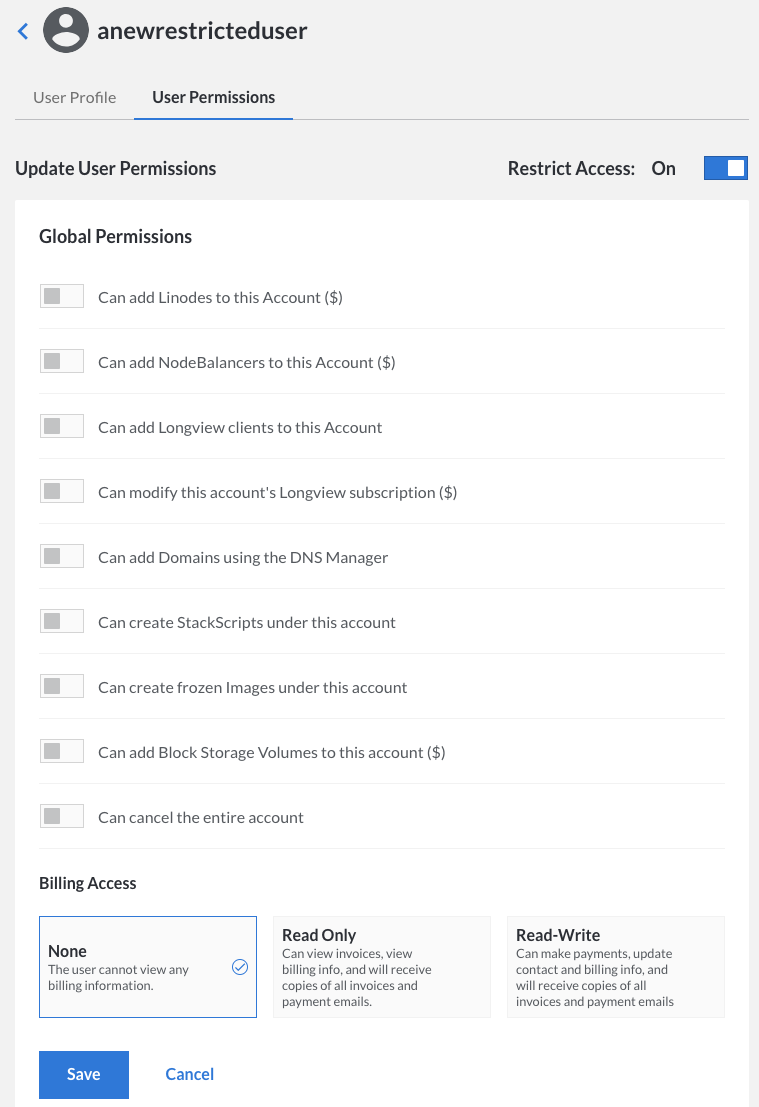Image resolution: width=759 pixels, height=1107 pixels.
Task: Turn off the Restrict Access toggle
Action: [725, 168]
